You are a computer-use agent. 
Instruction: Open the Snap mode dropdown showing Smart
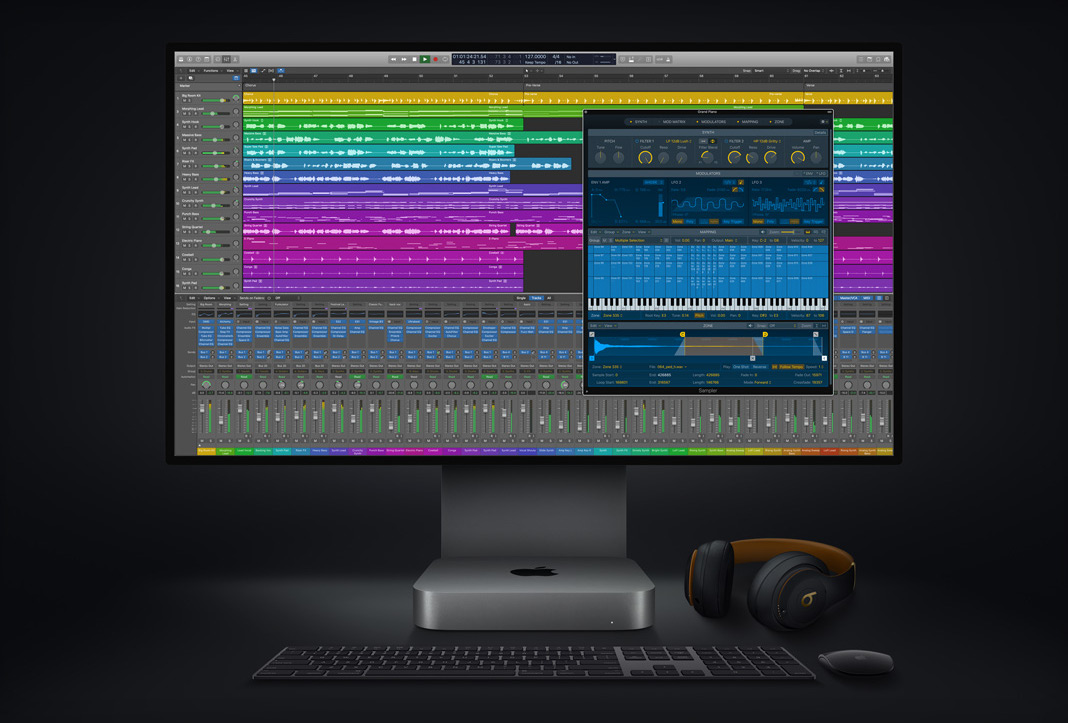point(760,71)
